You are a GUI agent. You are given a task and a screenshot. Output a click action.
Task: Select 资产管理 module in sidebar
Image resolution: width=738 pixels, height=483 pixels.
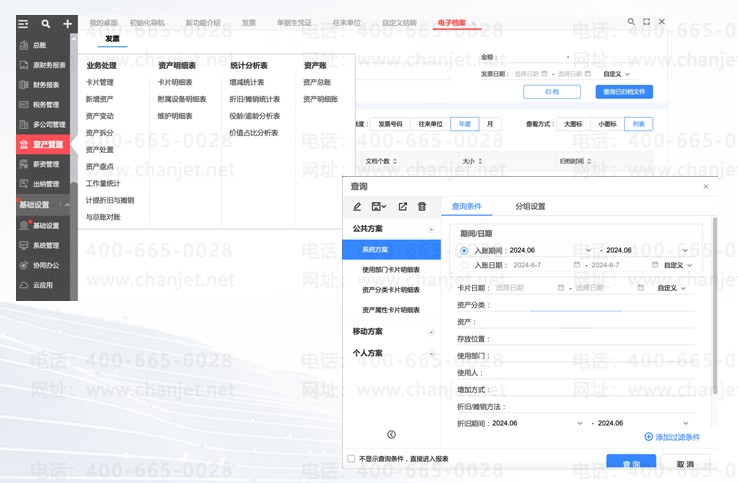pos(43,144)
